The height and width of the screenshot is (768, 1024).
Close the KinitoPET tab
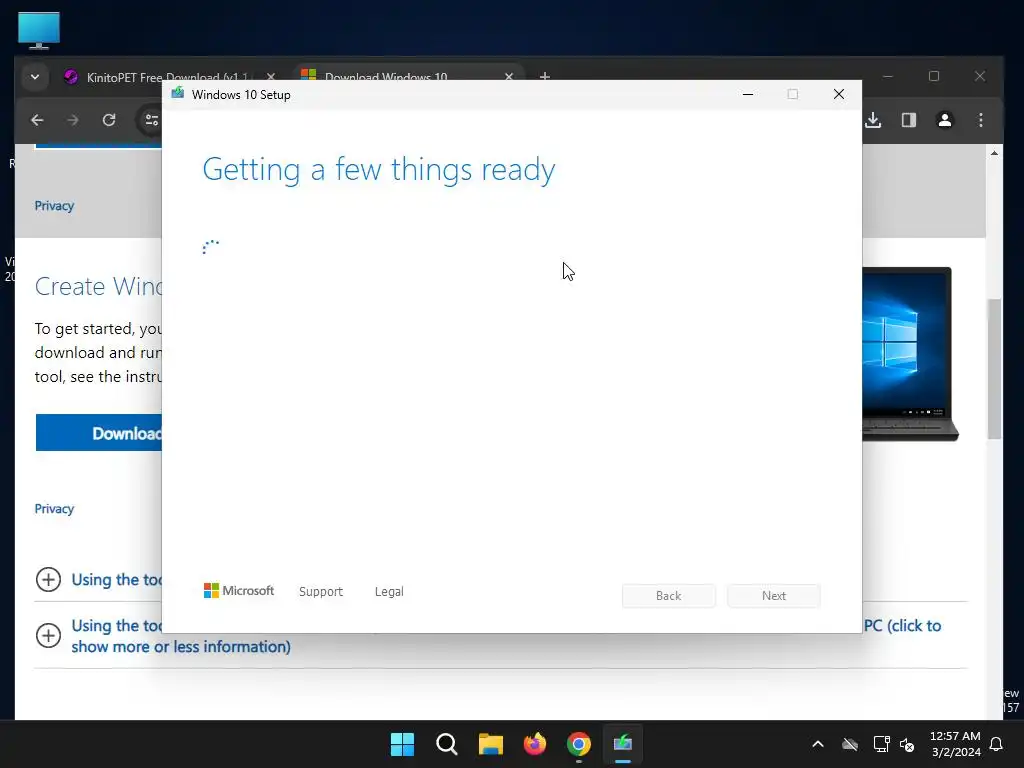(271, 77)
